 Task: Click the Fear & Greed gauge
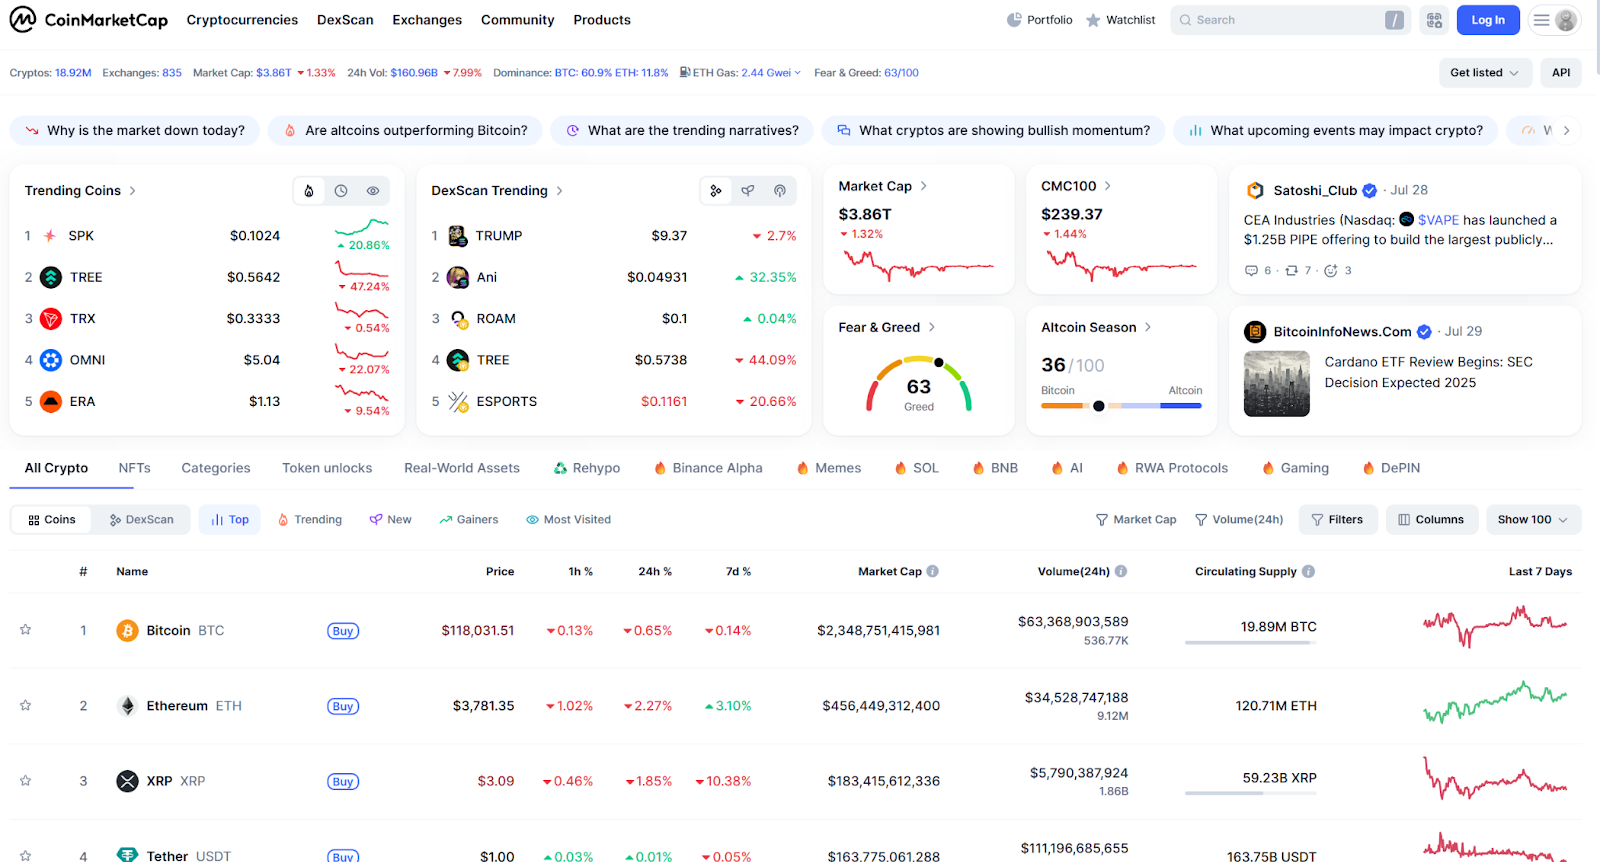click(919, 385)
